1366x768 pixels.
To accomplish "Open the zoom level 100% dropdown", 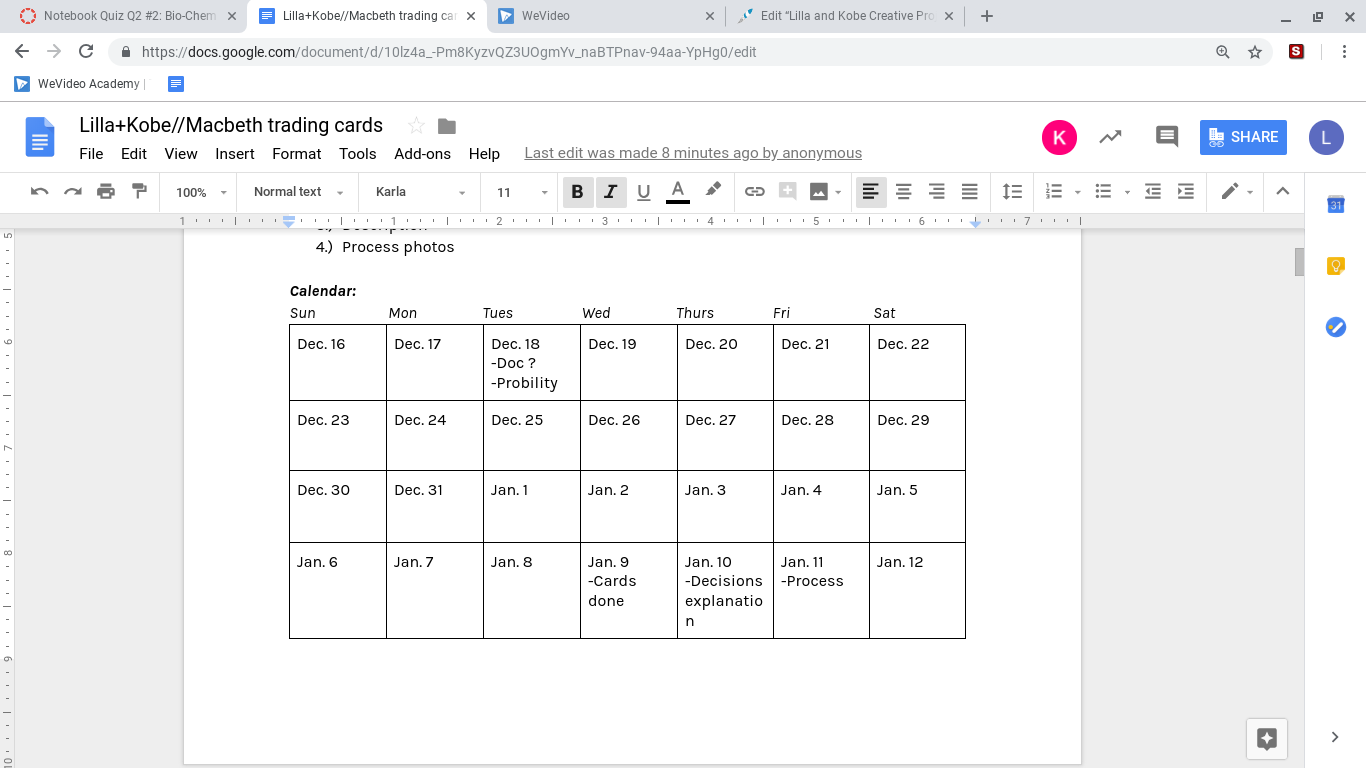I will pos(201,192).
